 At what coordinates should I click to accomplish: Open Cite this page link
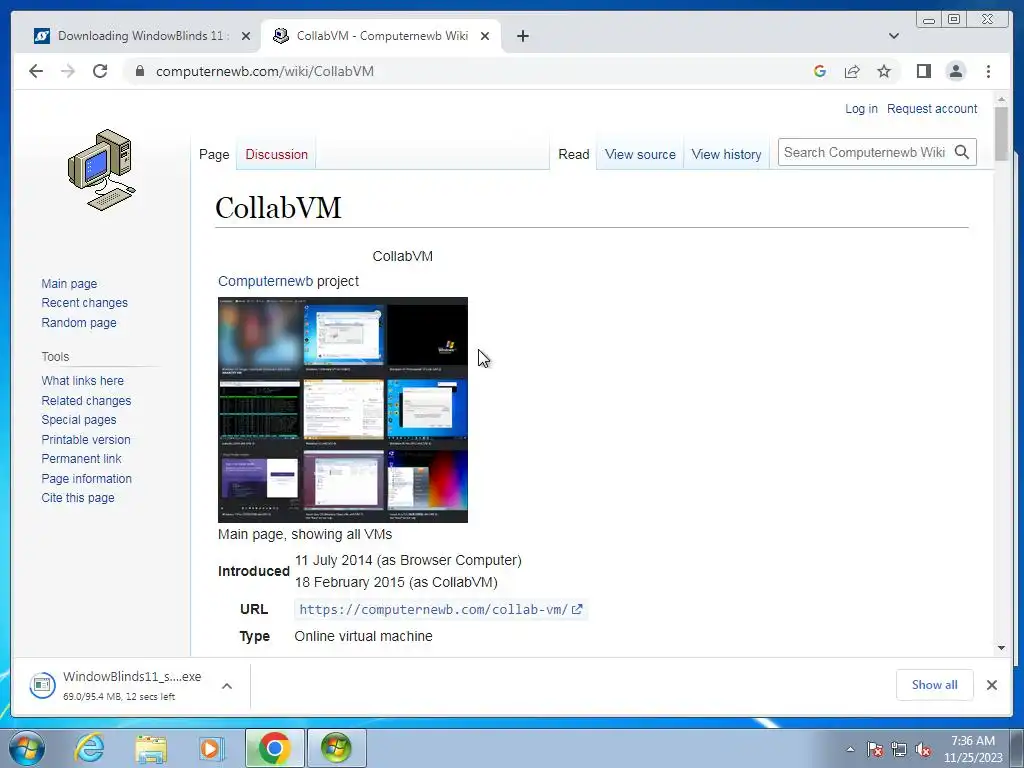pos(78,498)
